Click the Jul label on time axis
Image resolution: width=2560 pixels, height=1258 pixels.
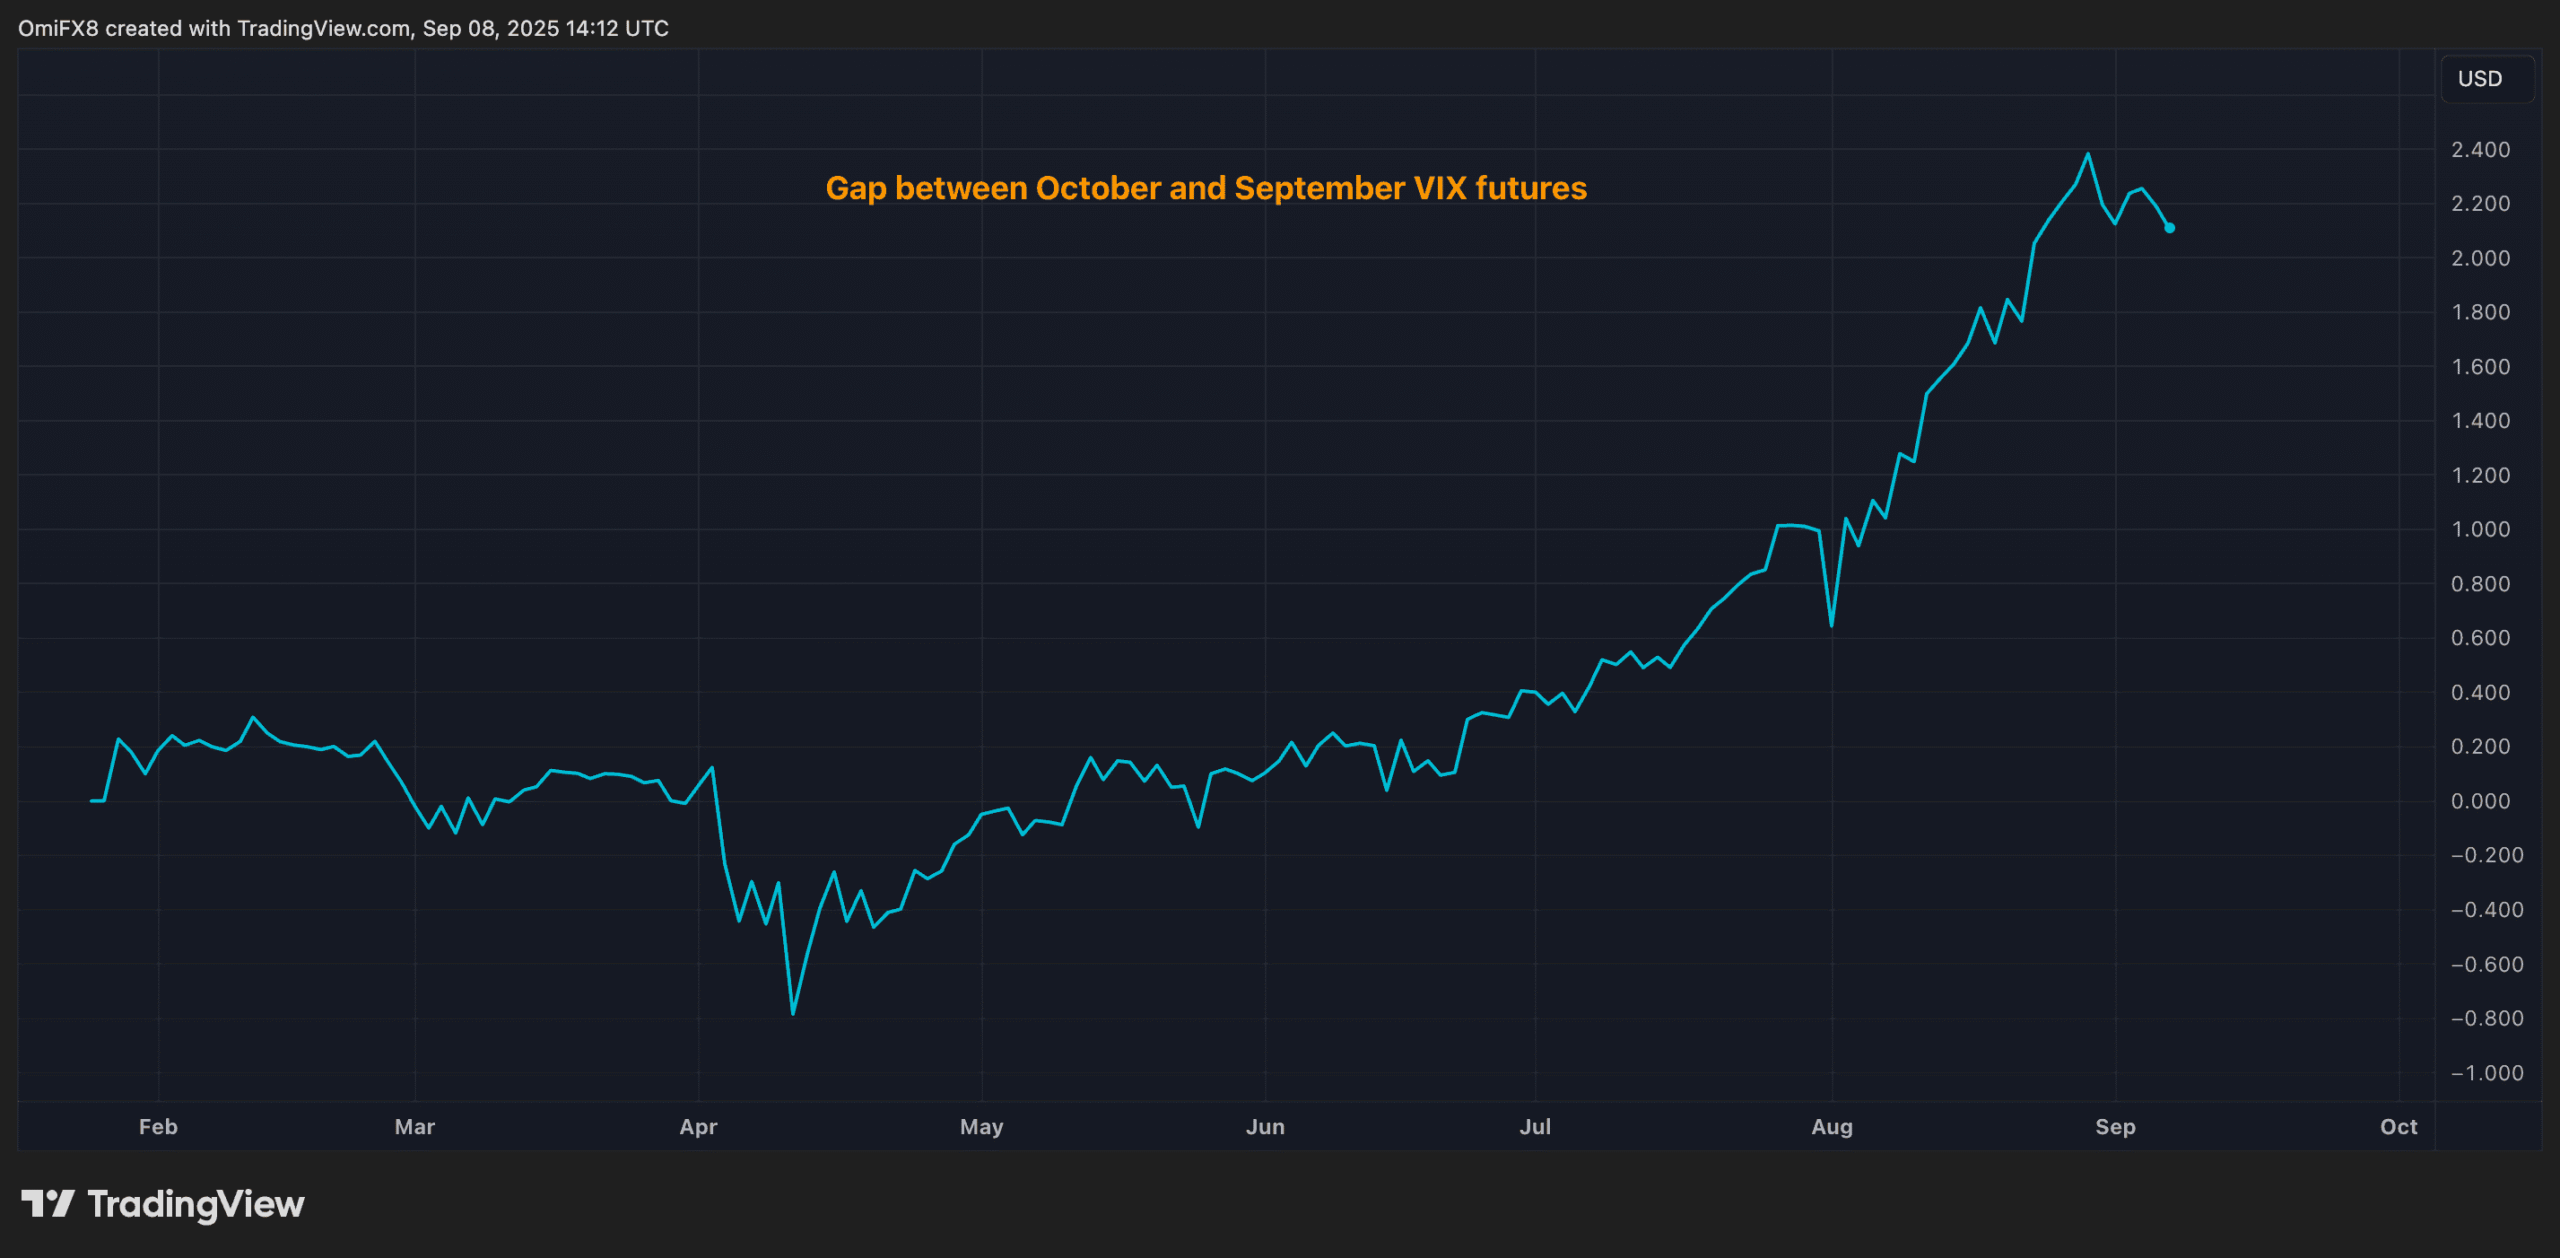tap(1535, 1127)
